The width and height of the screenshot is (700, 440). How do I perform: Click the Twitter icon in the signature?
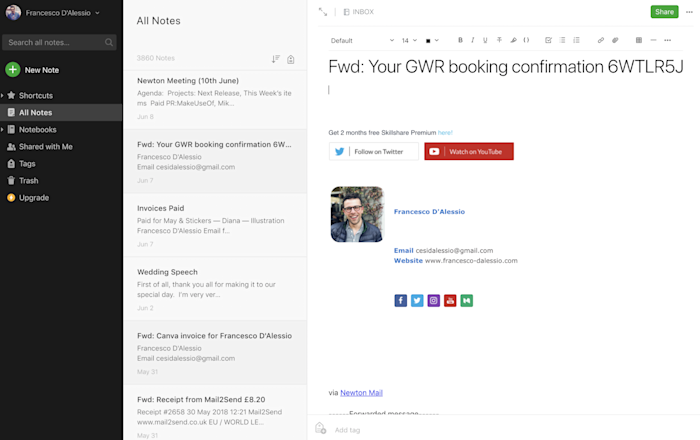click(x=417, y=301)
